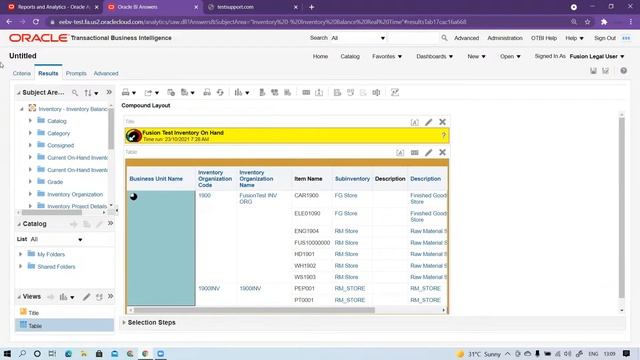640x360 pixels.
Task: Expand the Category folder
Action: (x=30, y=133)
